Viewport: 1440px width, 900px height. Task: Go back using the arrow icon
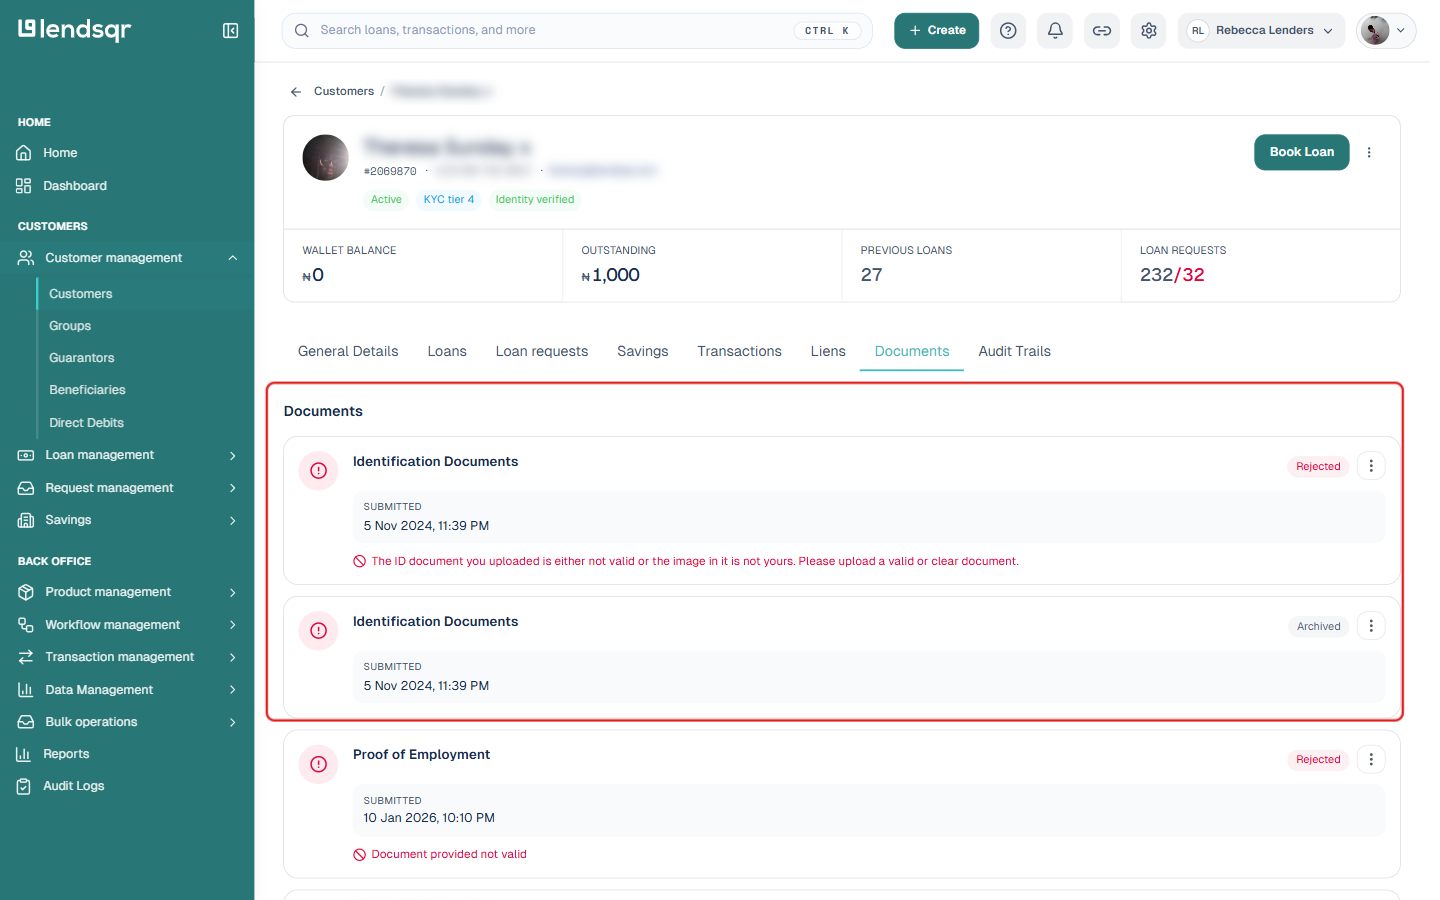pyautogui.click(x=296, y=92)
